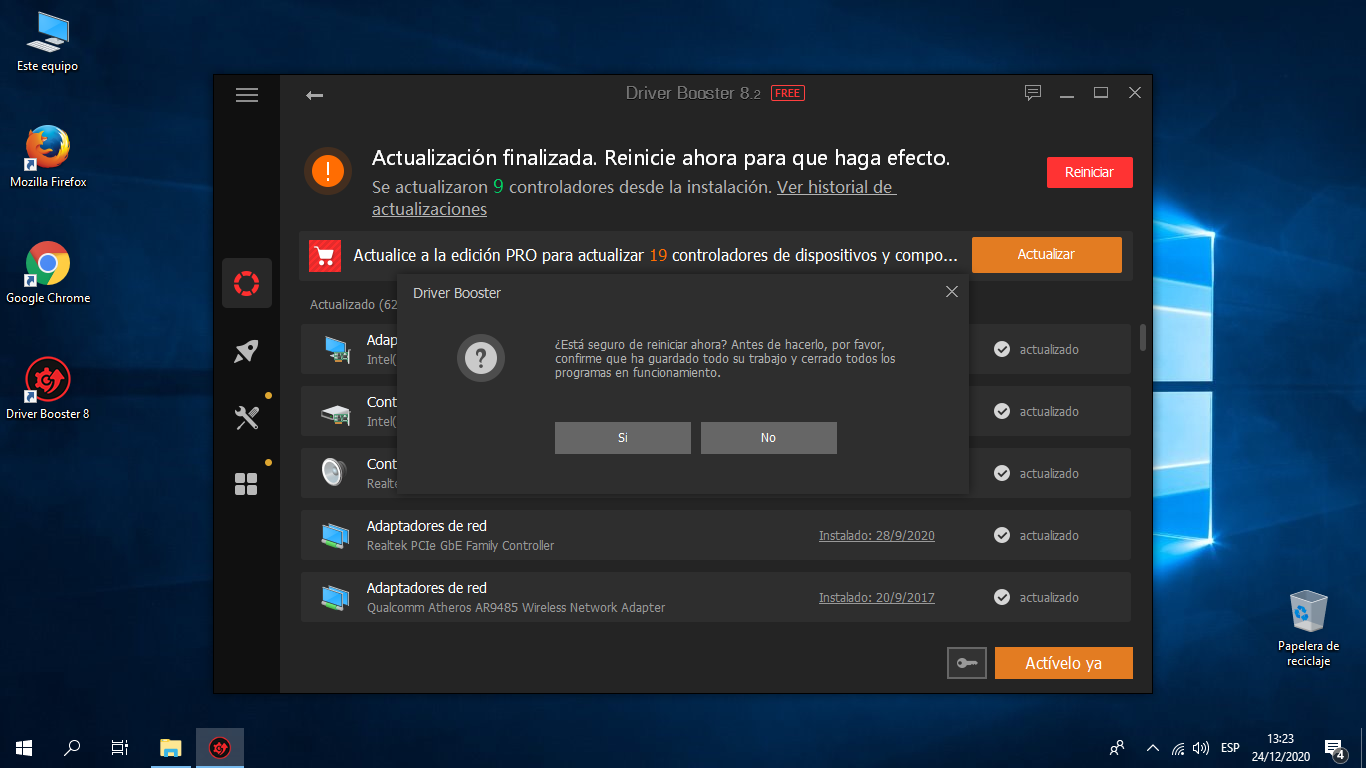The height and width of the screenshot is (768, 1366).
Task: Open the Driver Booster hamburger menu
Action: pyautogui.click(x=247, y=95)
